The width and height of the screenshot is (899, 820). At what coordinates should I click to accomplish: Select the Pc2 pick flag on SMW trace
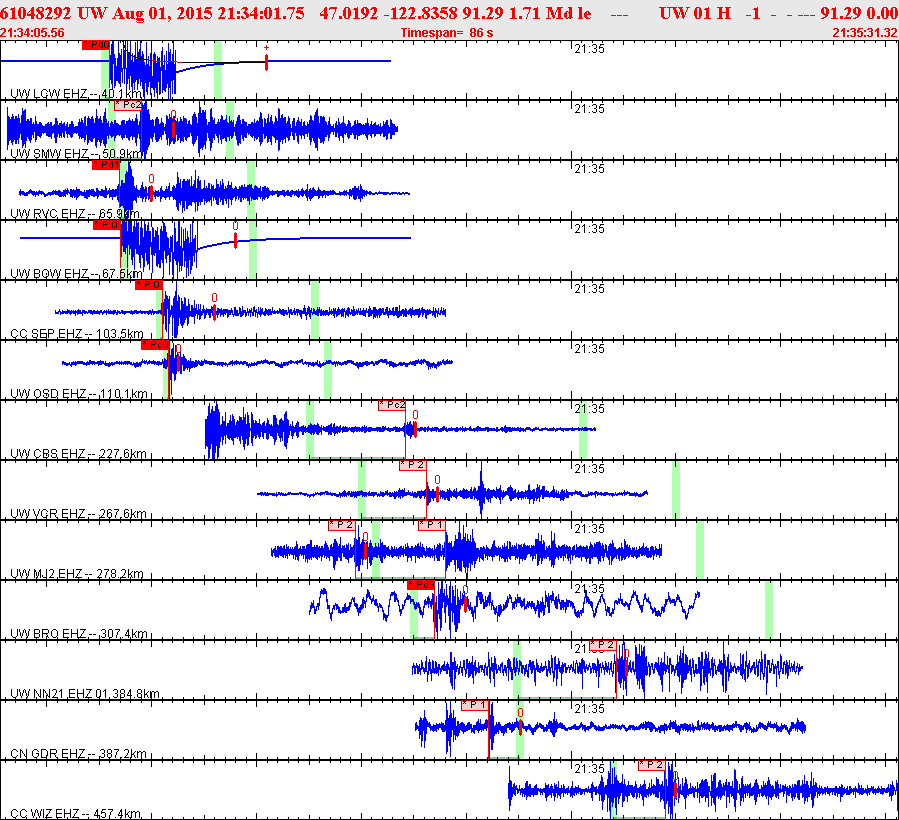tap(128, 105)
